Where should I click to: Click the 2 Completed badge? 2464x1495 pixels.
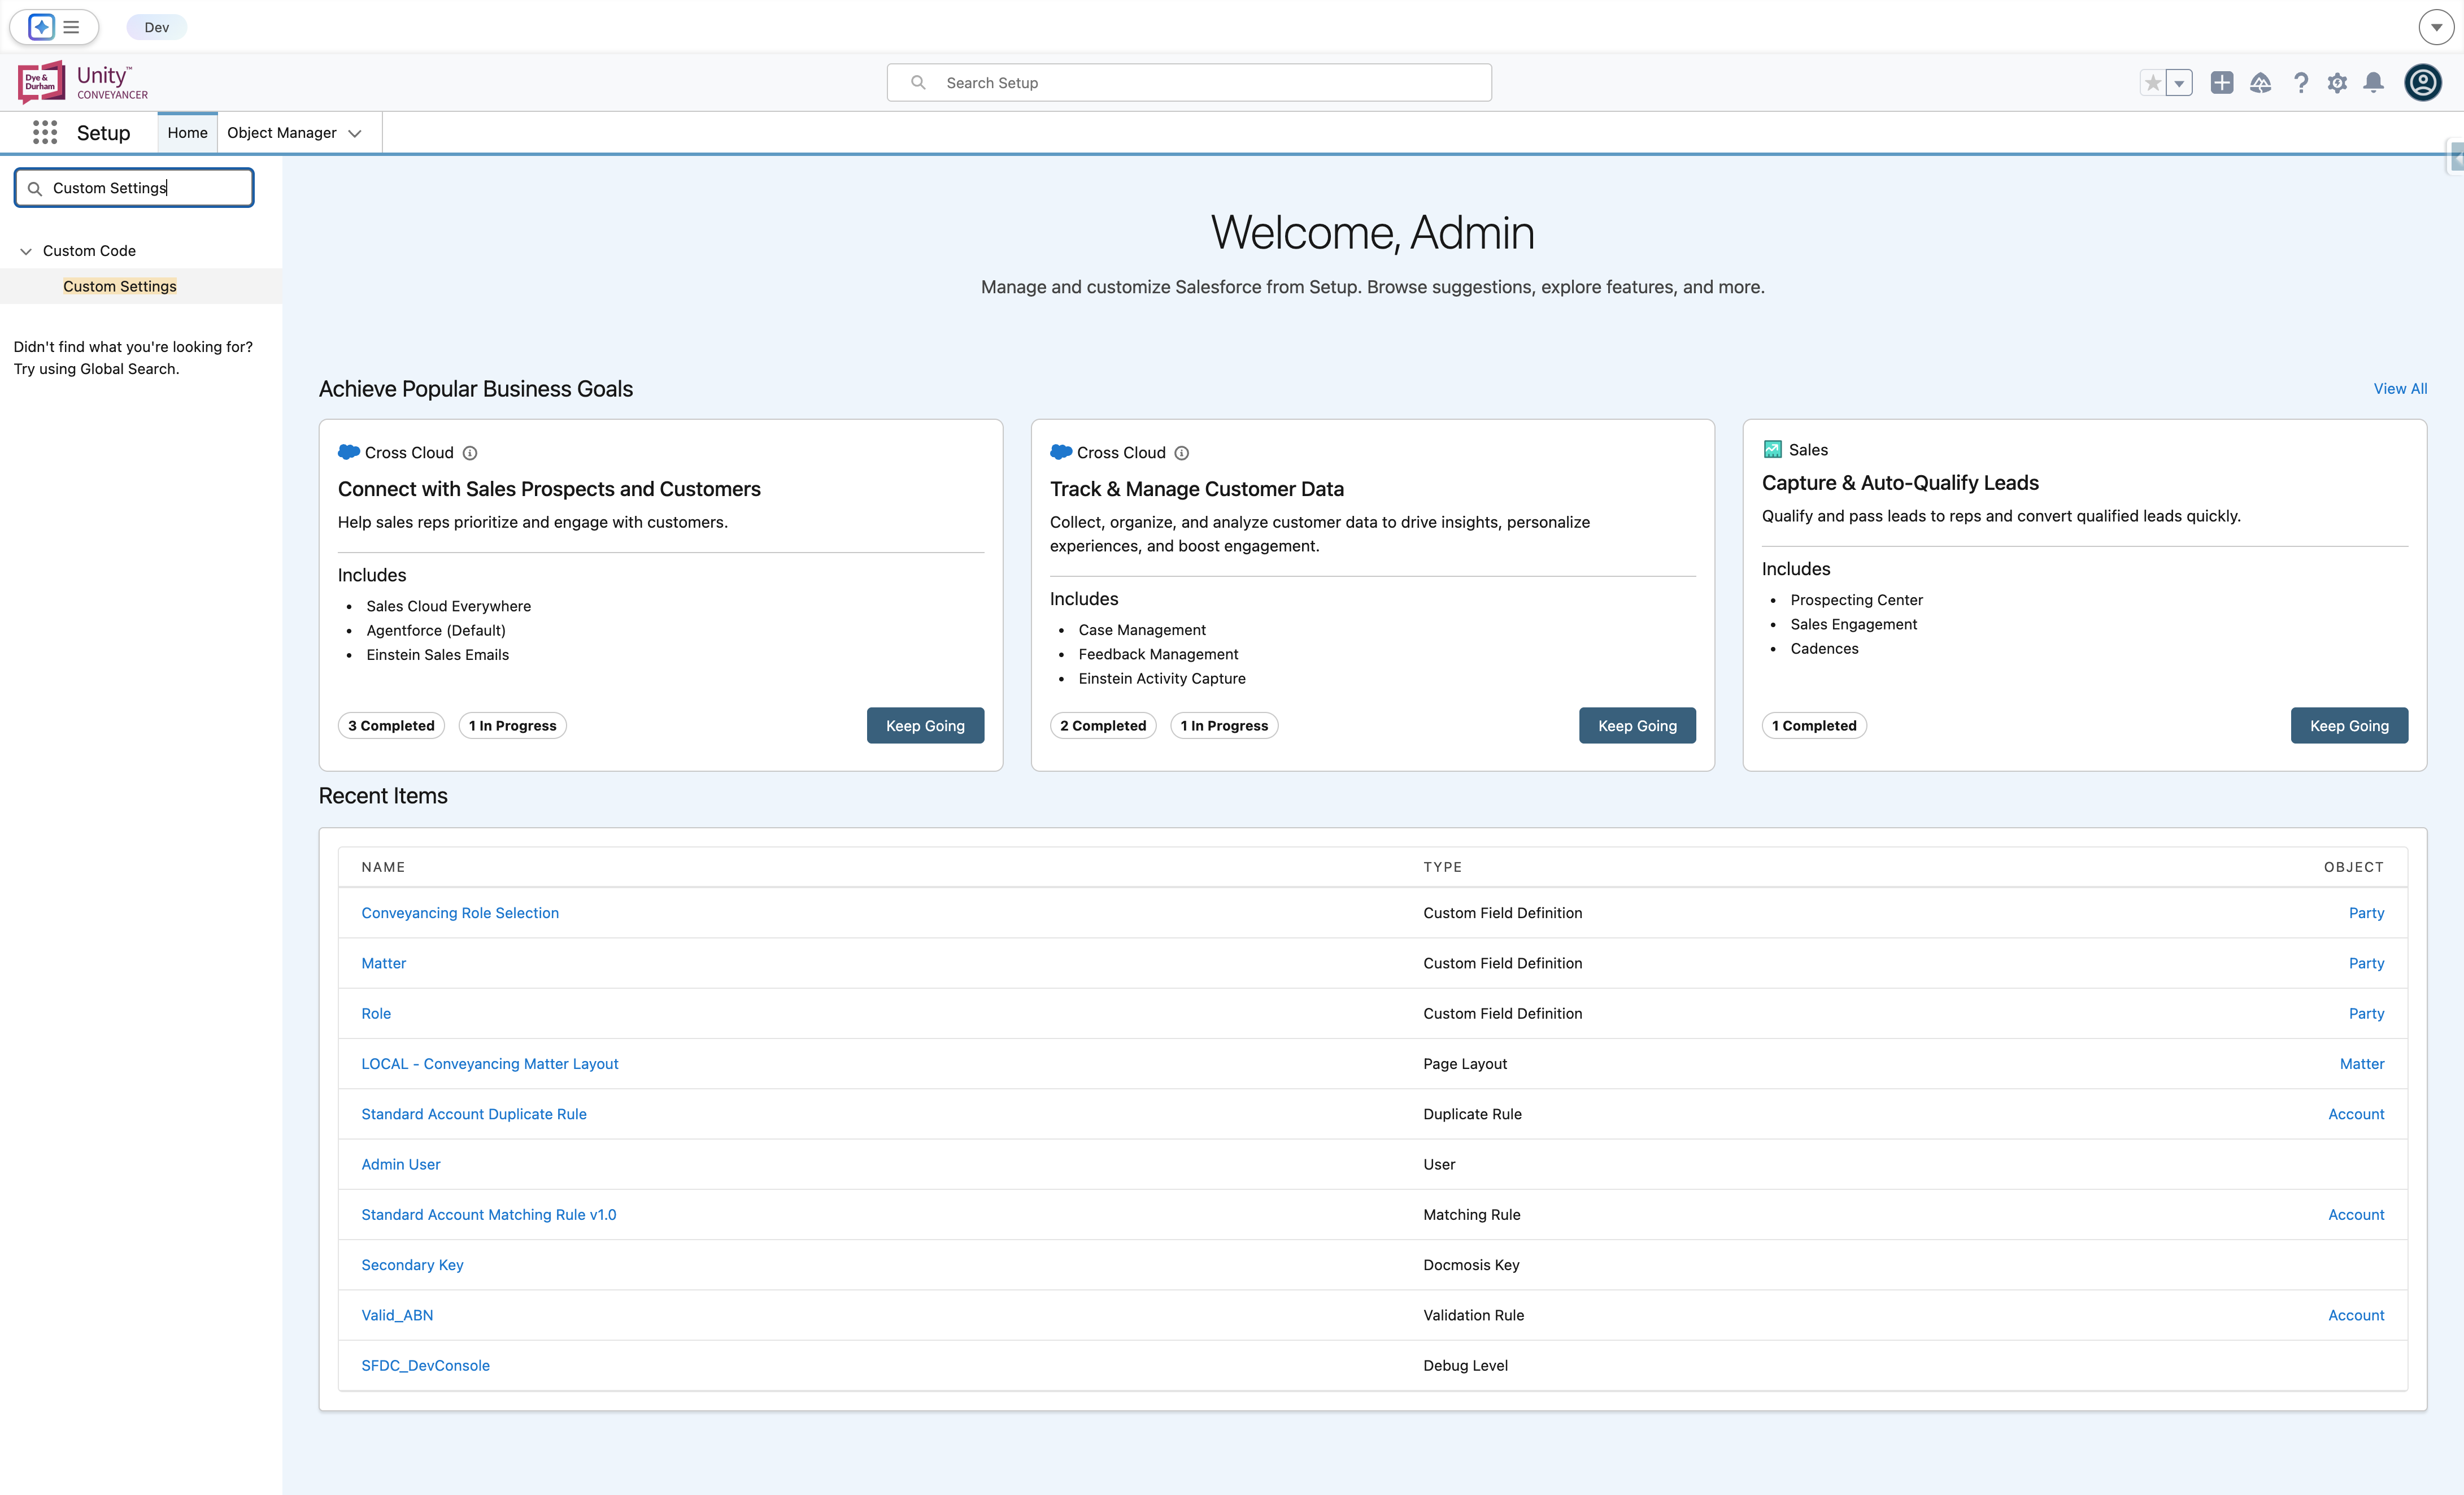[1103, 726]
